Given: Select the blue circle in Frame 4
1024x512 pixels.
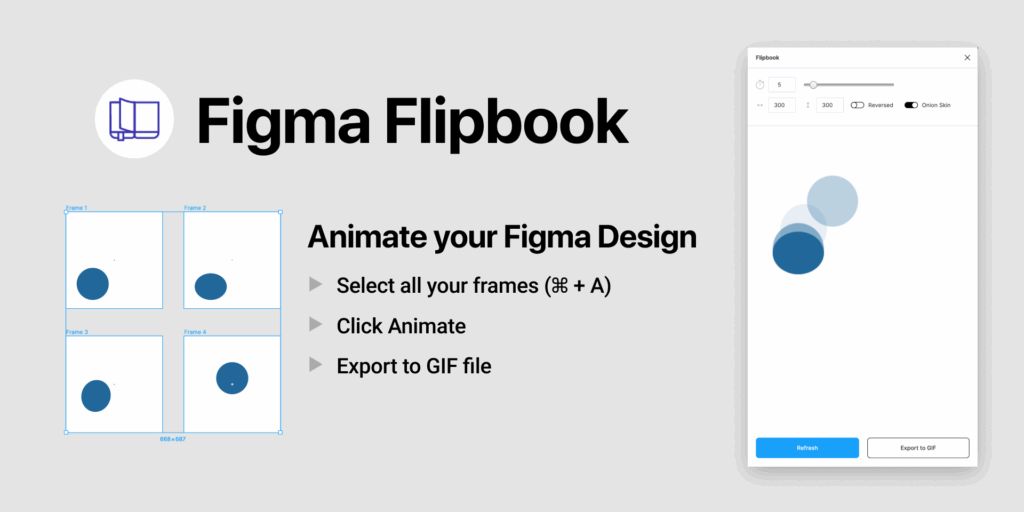Looking at the screenshot, I should (x=232, y=378).
